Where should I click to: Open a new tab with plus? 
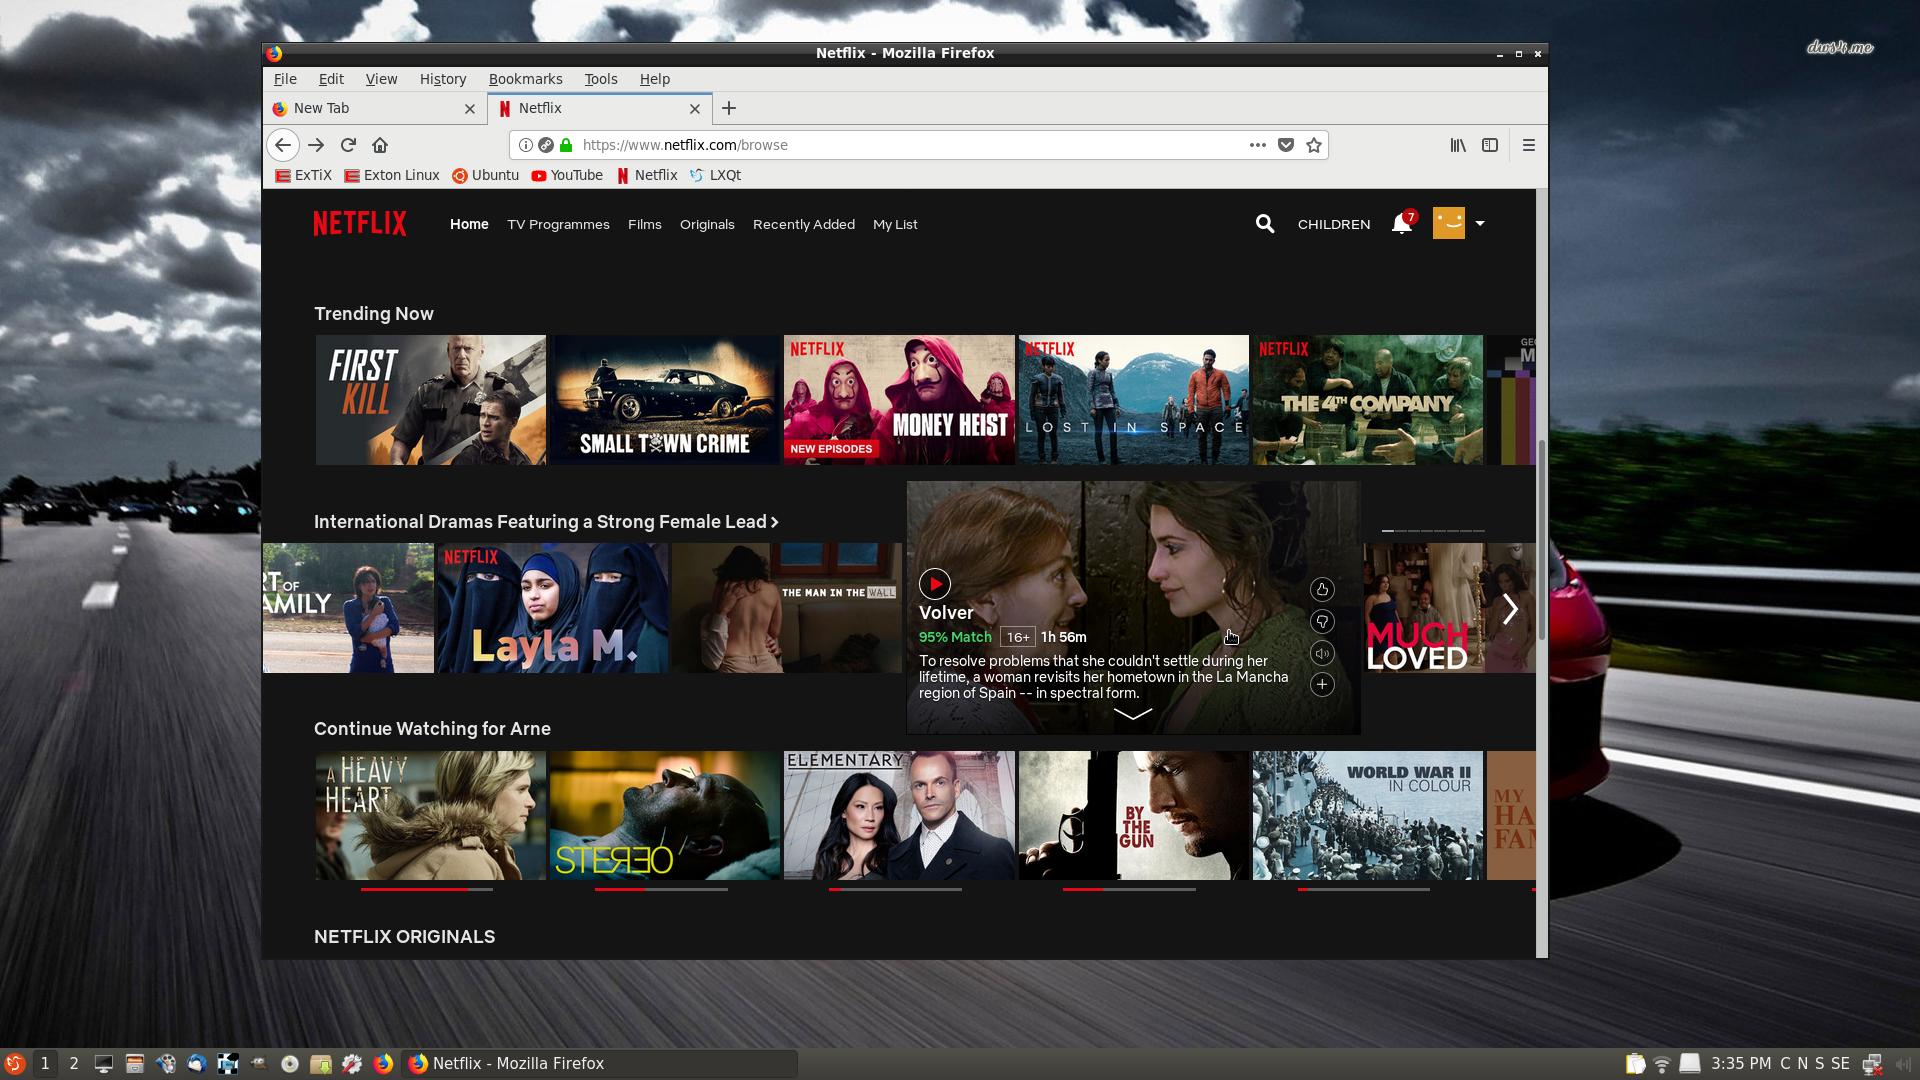[729, 108]
